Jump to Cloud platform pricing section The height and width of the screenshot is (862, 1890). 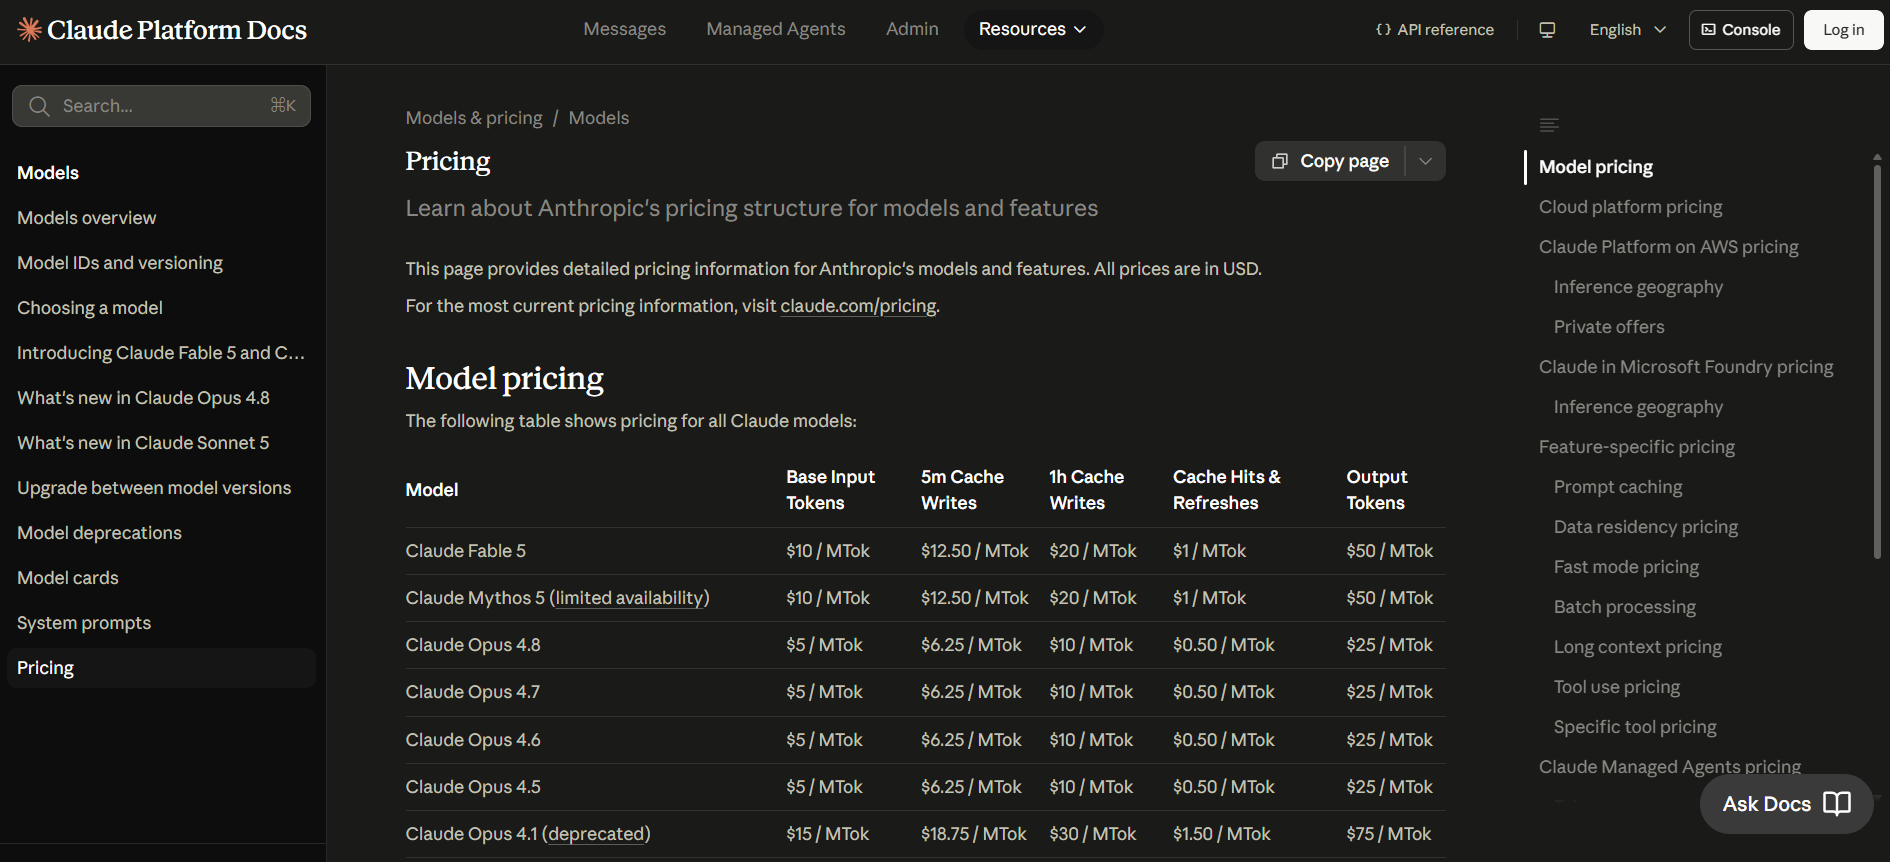click(x=1631, y=207)
